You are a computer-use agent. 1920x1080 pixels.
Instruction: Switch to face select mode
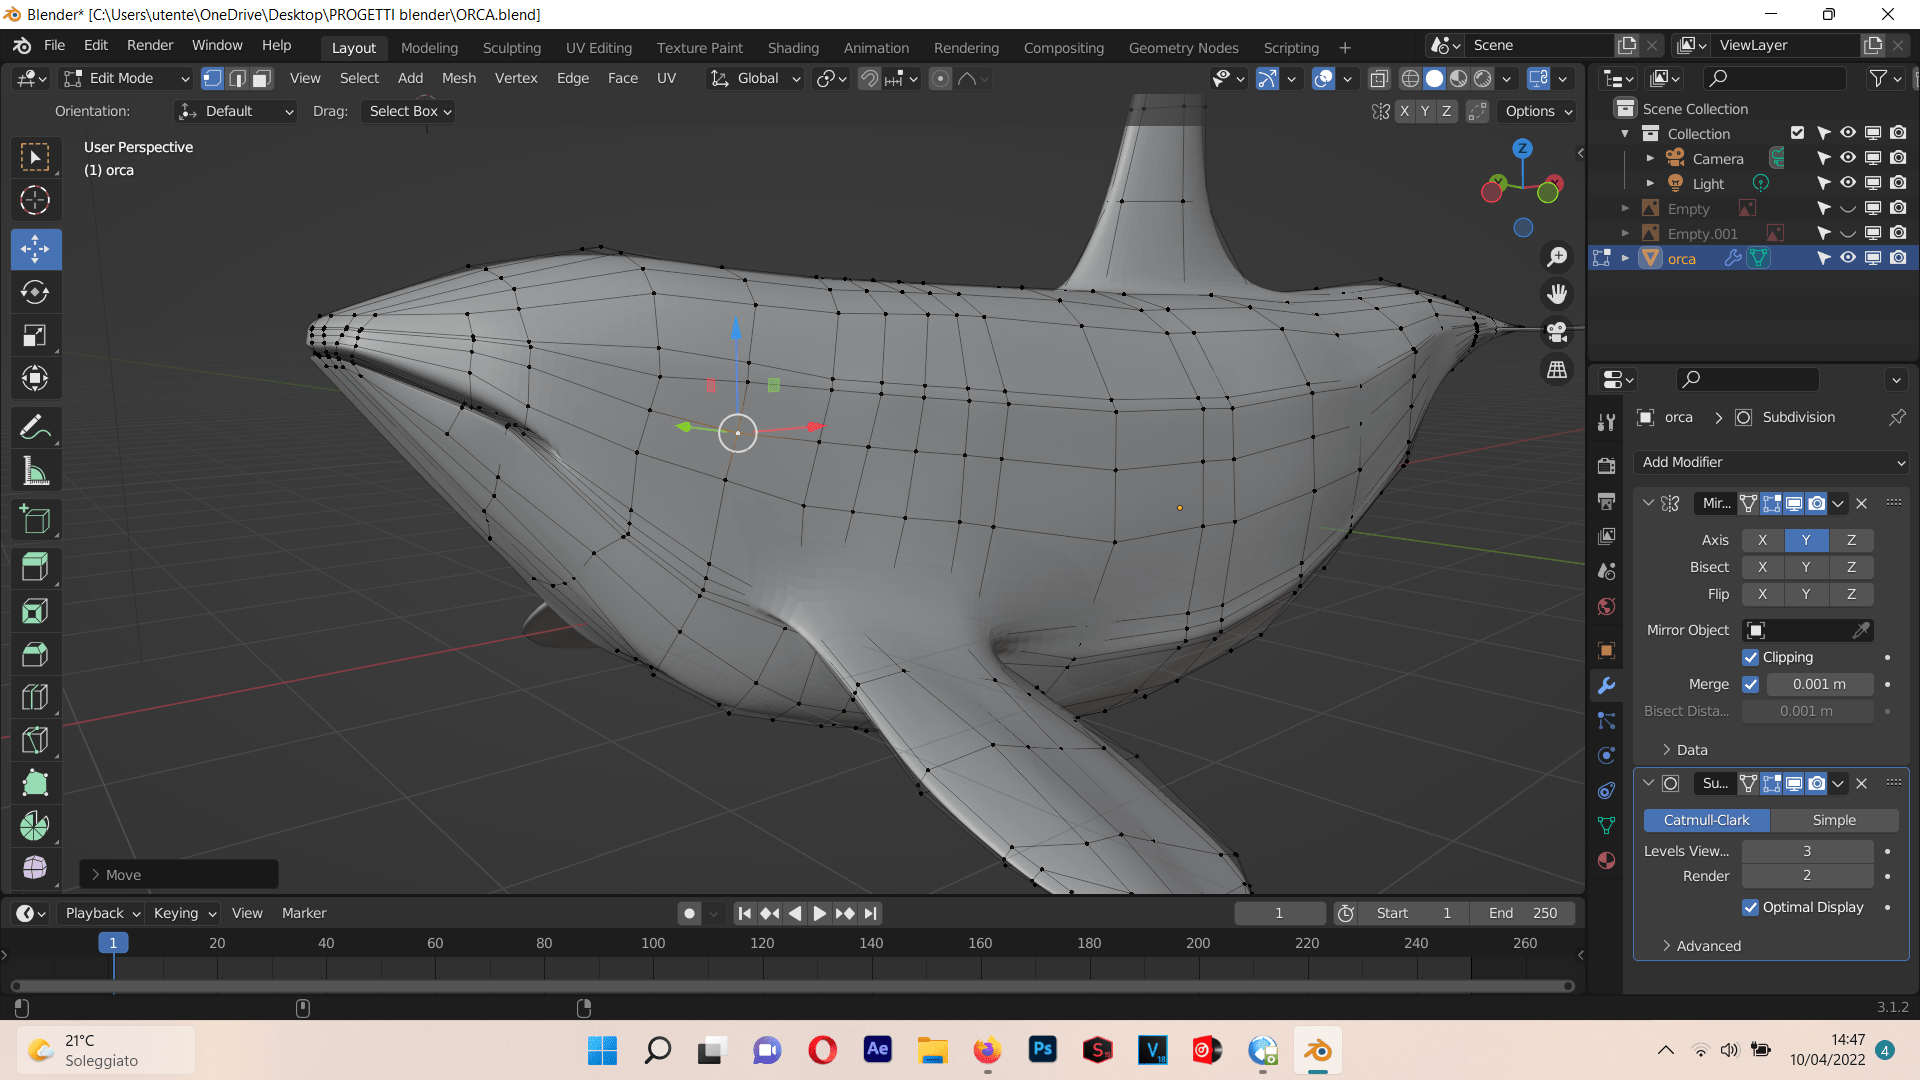pos(262,78)
